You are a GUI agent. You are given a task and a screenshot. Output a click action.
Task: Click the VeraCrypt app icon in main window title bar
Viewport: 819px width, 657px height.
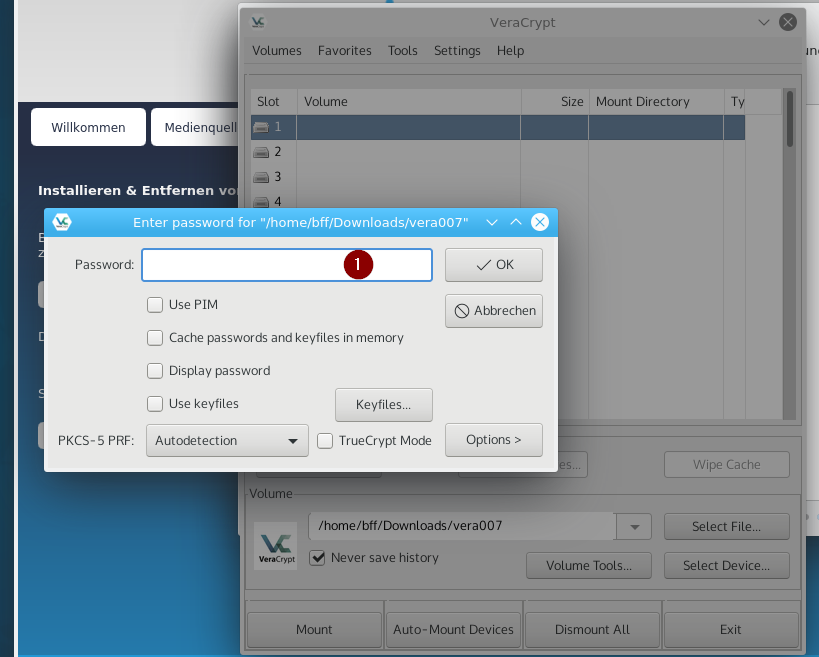258,22
